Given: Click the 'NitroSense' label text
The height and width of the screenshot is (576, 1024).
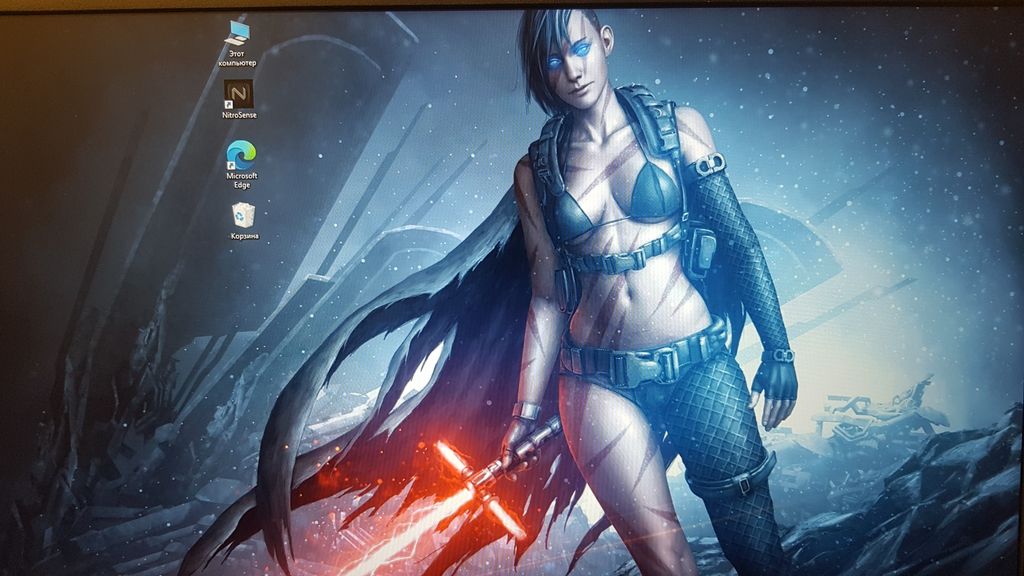Looking at the screenshot, I should 239,115.
